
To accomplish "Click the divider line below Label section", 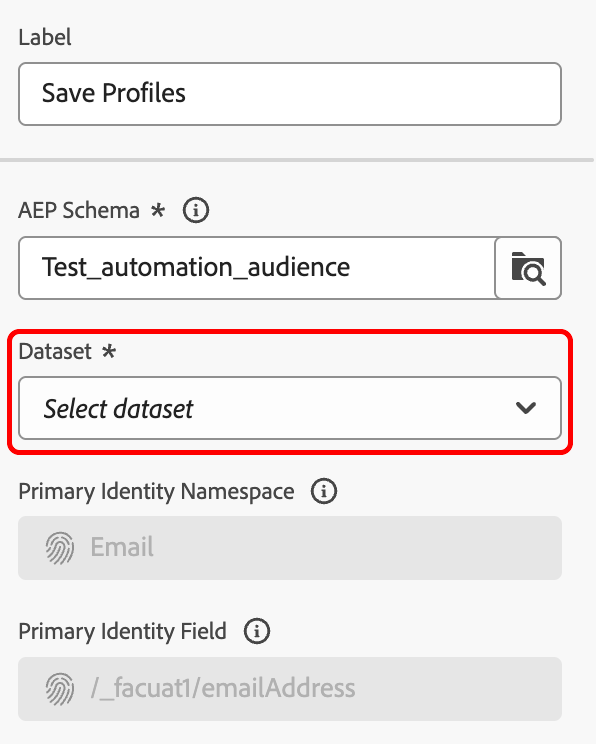I will (x=297, y=160).
